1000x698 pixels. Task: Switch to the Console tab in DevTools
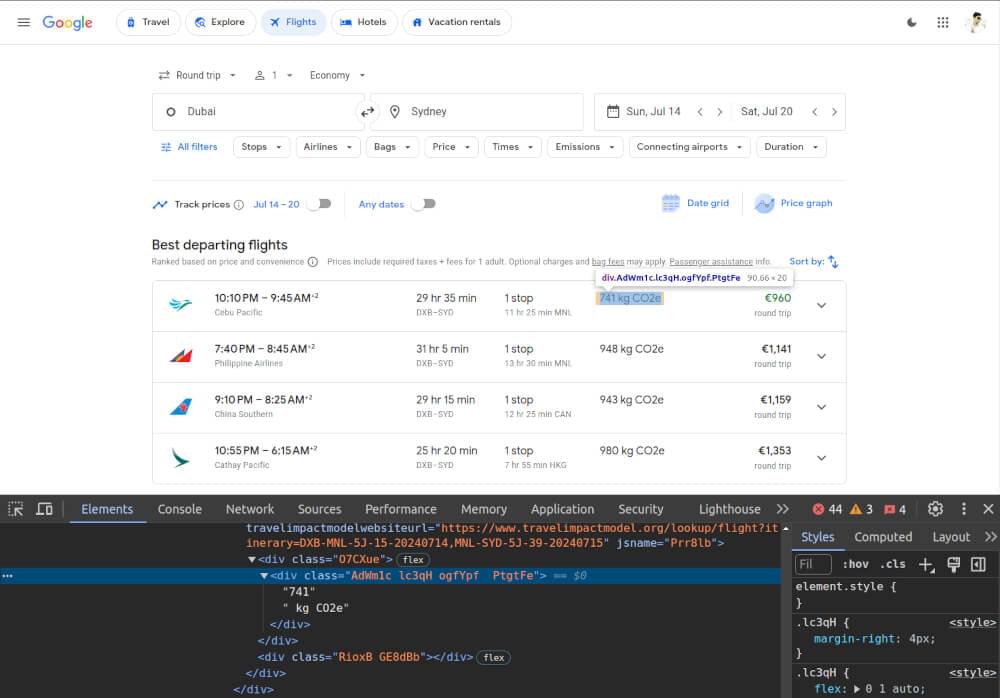[179, 509]
